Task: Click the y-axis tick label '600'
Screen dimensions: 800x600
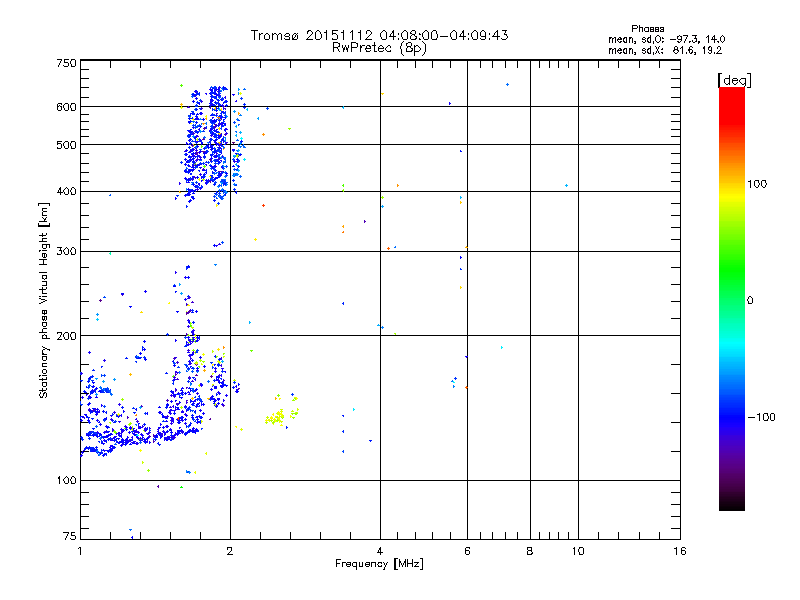Action: 66,107
